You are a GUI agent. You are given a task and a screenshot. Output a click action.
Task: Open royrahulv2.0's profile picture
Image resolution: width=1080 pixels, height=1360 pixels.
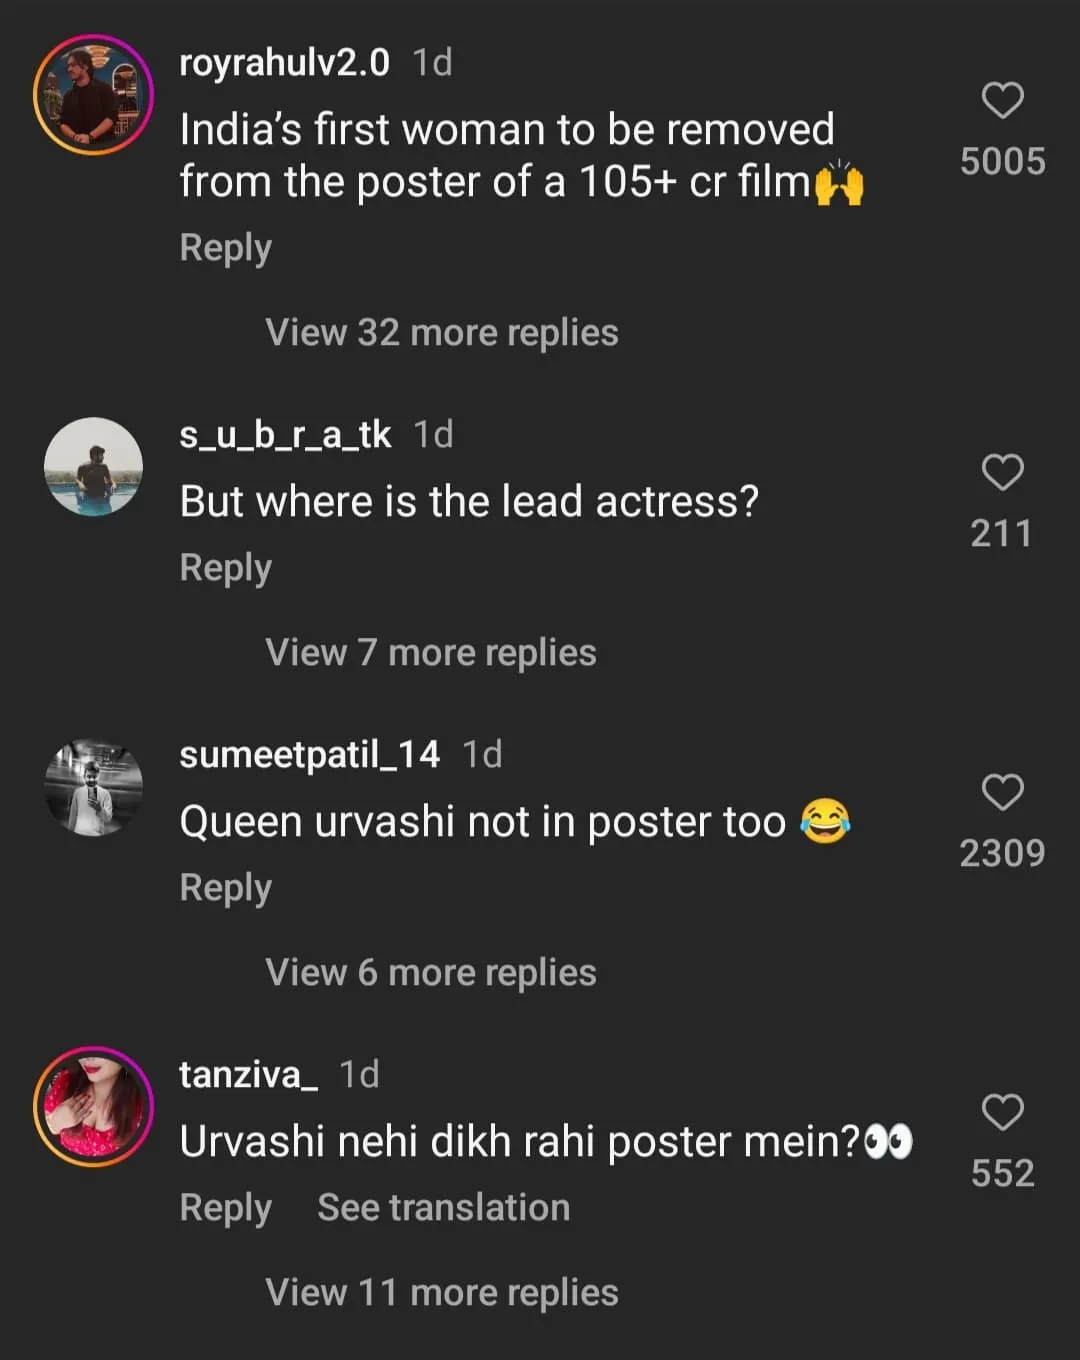(93, 95)
